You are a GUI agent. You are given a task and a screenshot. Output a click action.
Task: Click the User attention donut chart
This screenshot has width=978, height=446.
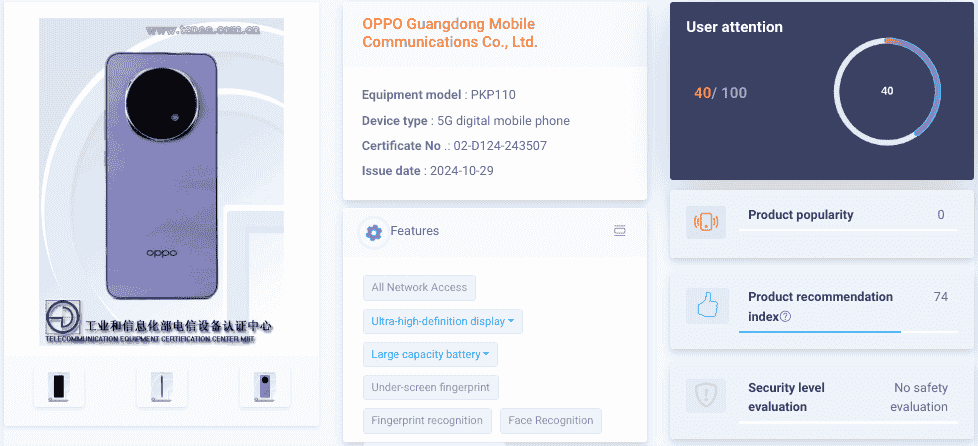tap(887, 91)
